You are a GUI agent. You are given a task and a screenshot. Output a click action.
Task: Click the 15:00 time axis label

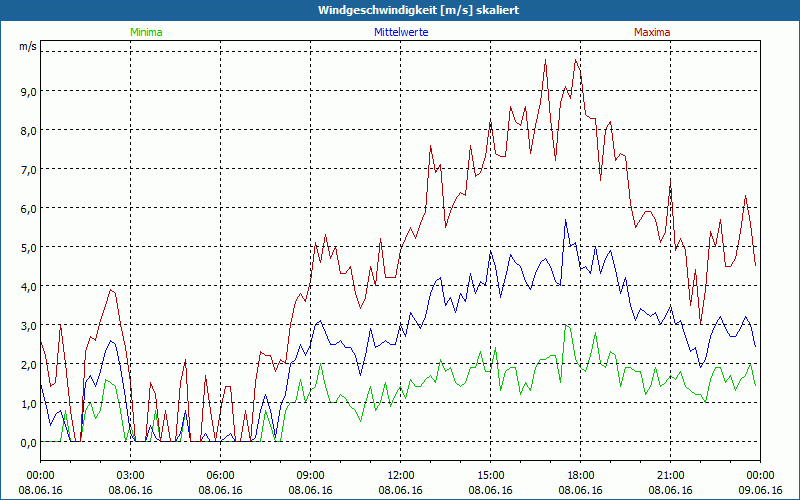490,476
